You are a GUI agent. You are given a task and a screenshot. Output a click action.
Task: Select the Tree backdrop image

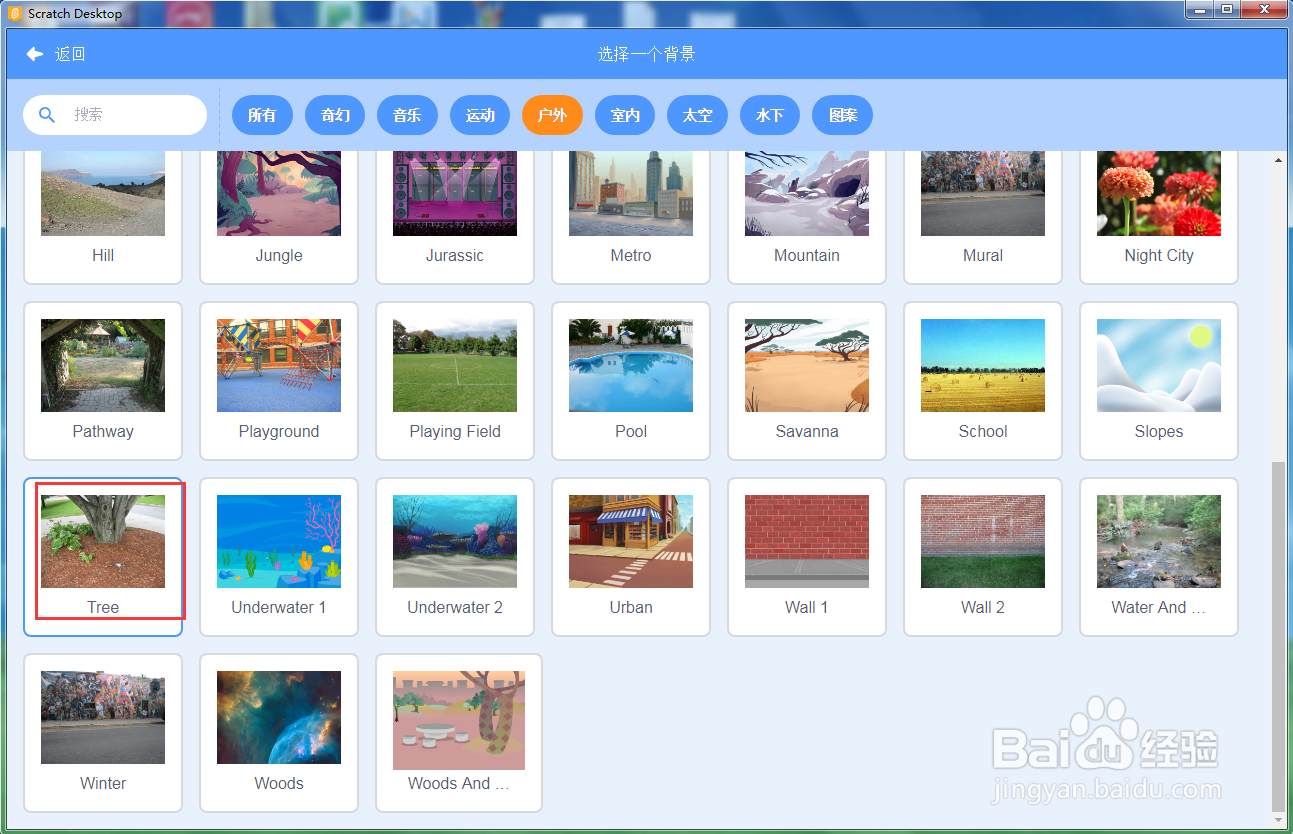tap(103, 541)
